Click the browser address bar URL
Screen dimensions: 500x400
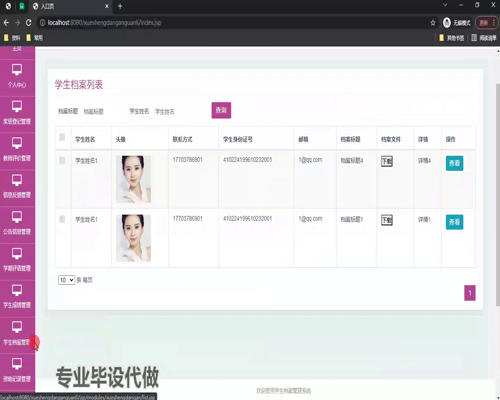104,23
